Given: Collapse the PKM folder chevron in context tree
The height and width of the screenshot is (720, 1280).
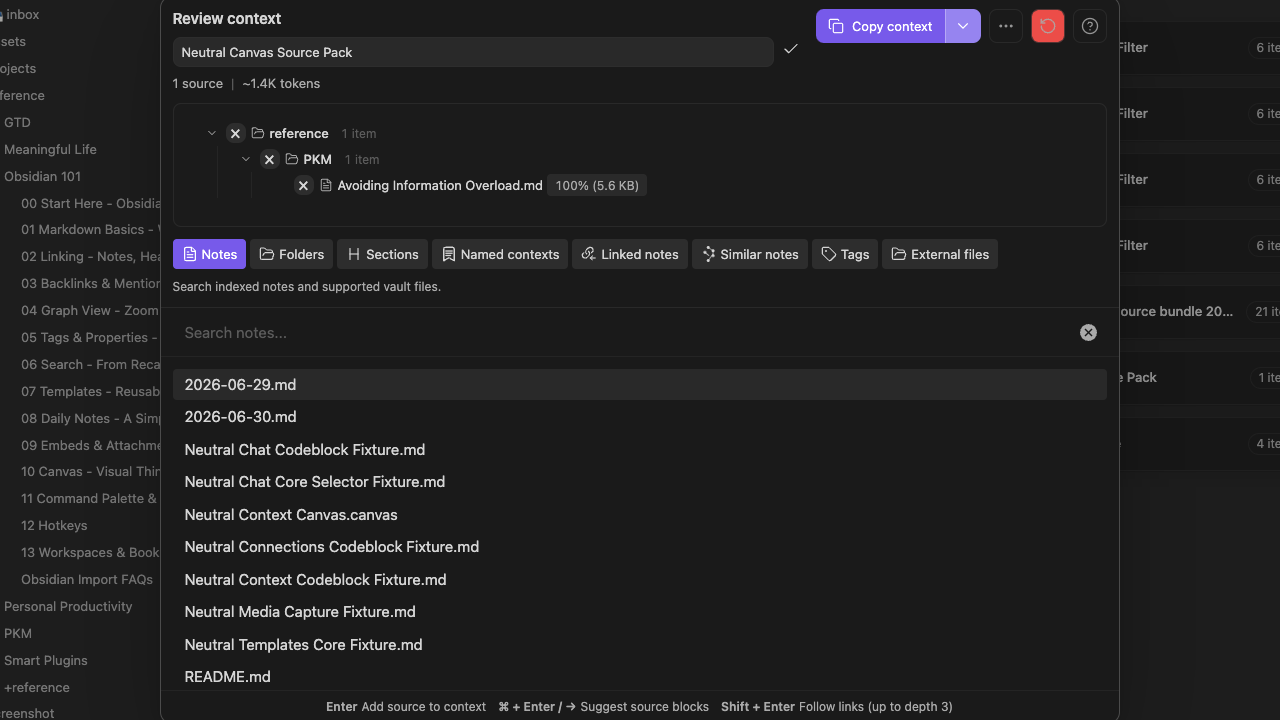Looking at the screenshot, I should [x=246, y=159].
